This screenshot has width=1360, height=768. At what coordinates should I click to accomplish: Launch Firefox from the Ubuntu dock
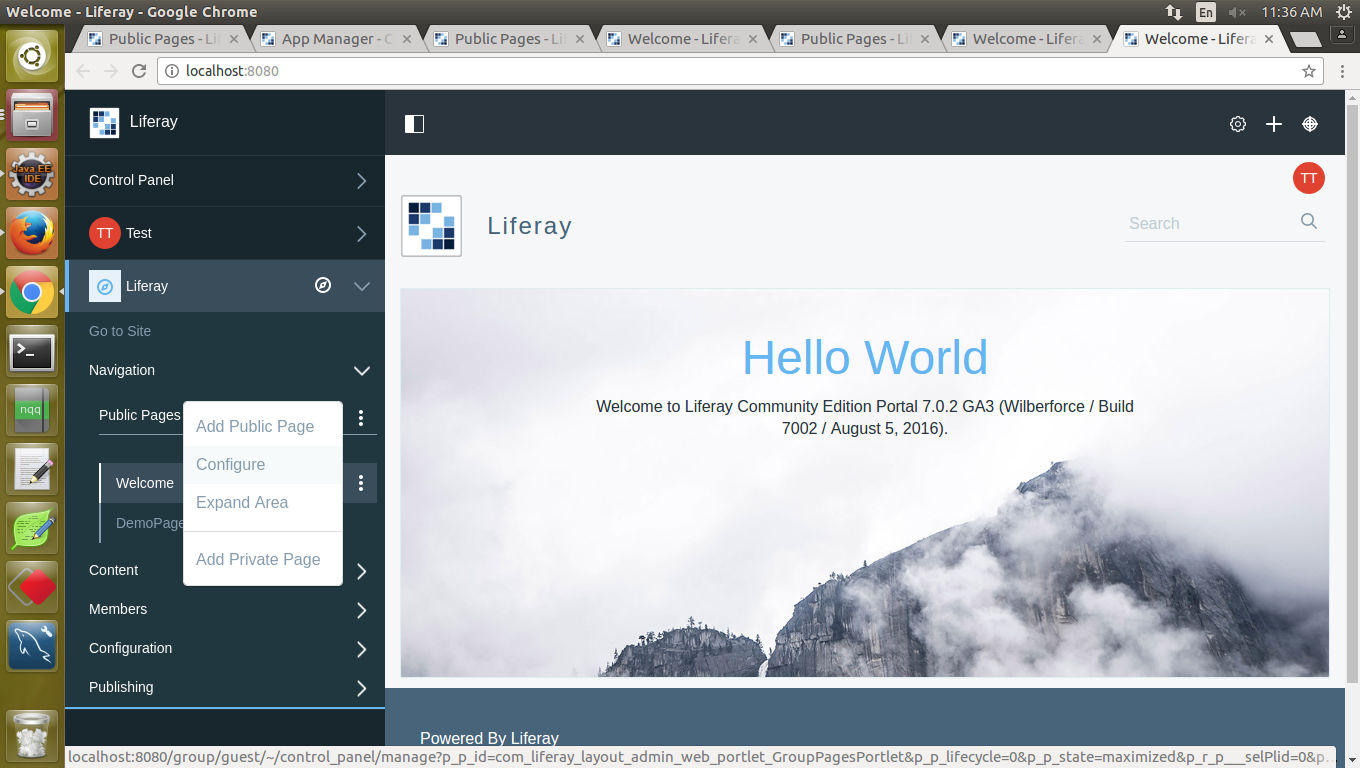click(x=32, y=233)
